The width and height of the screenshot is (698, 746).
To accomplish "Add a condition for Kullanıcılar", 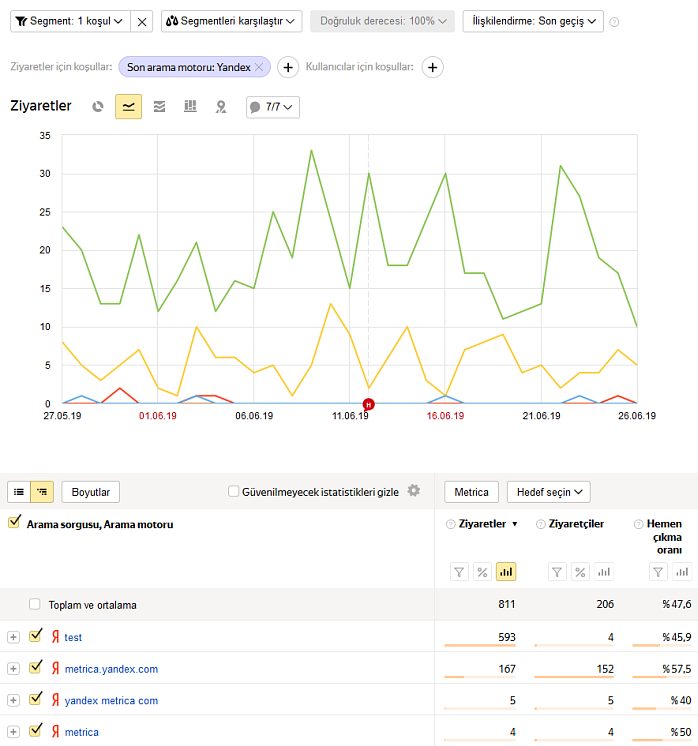I will click(432, 67).
